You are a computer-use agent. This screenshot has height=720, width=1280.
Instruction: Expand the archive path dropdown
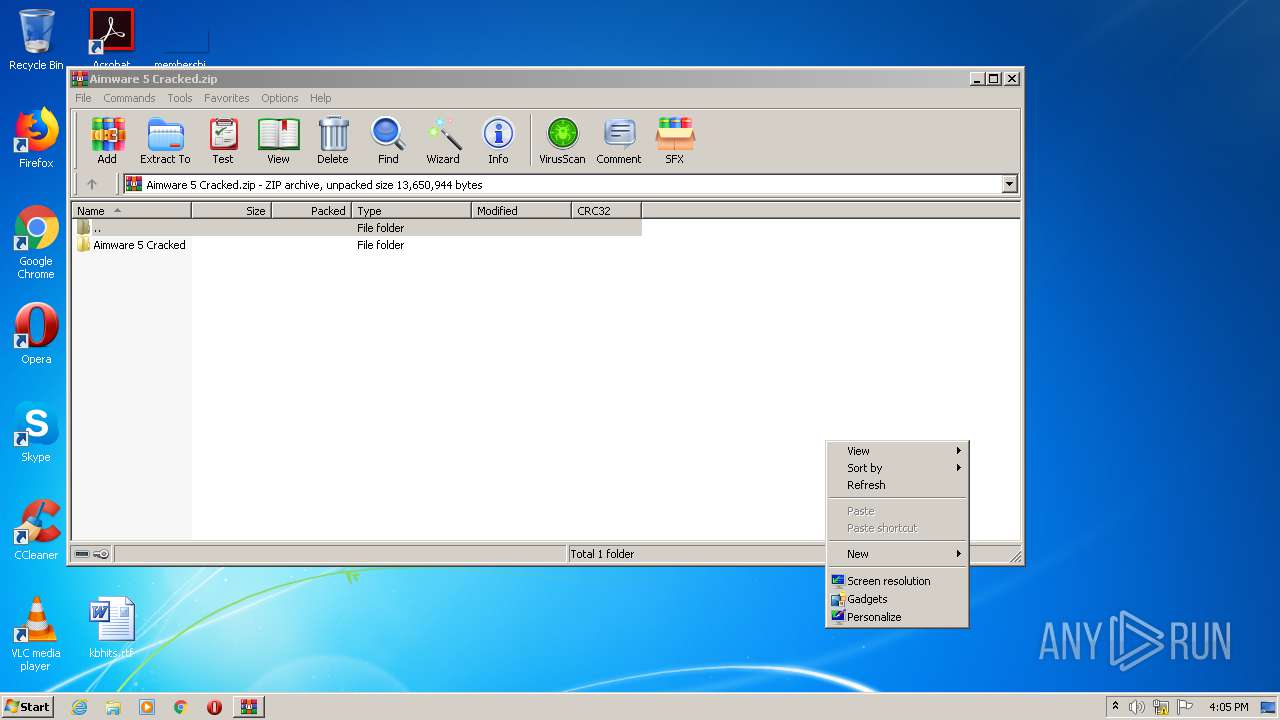tap(1009, 184)
